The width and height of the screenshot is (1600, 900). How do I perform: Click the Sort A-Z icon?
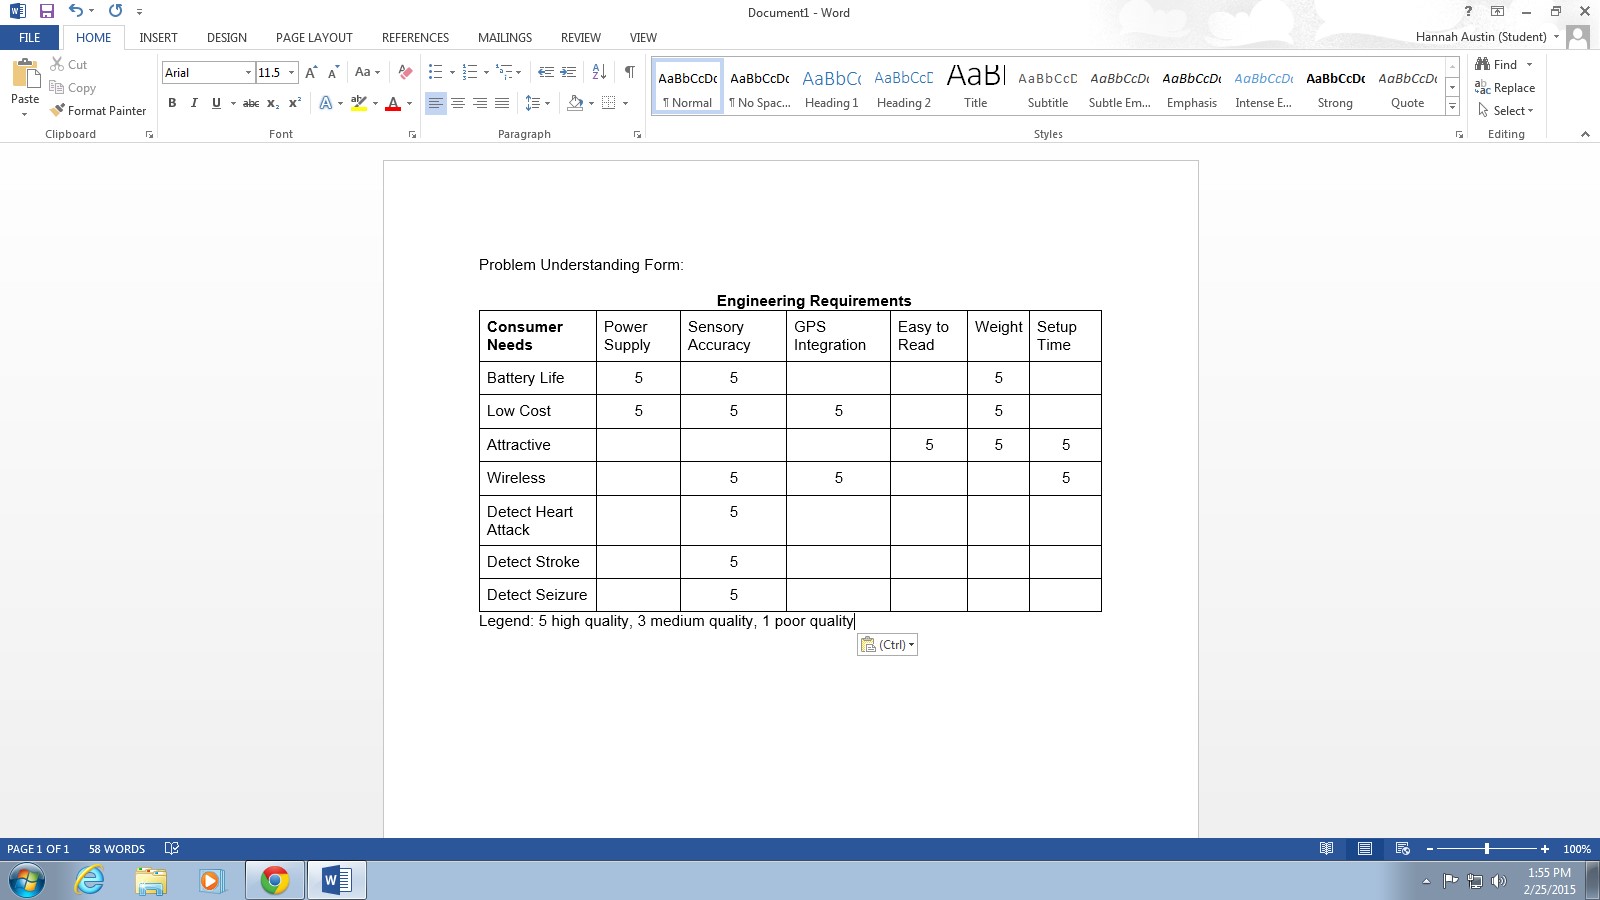pyautogui.click(x=599, y=72)
